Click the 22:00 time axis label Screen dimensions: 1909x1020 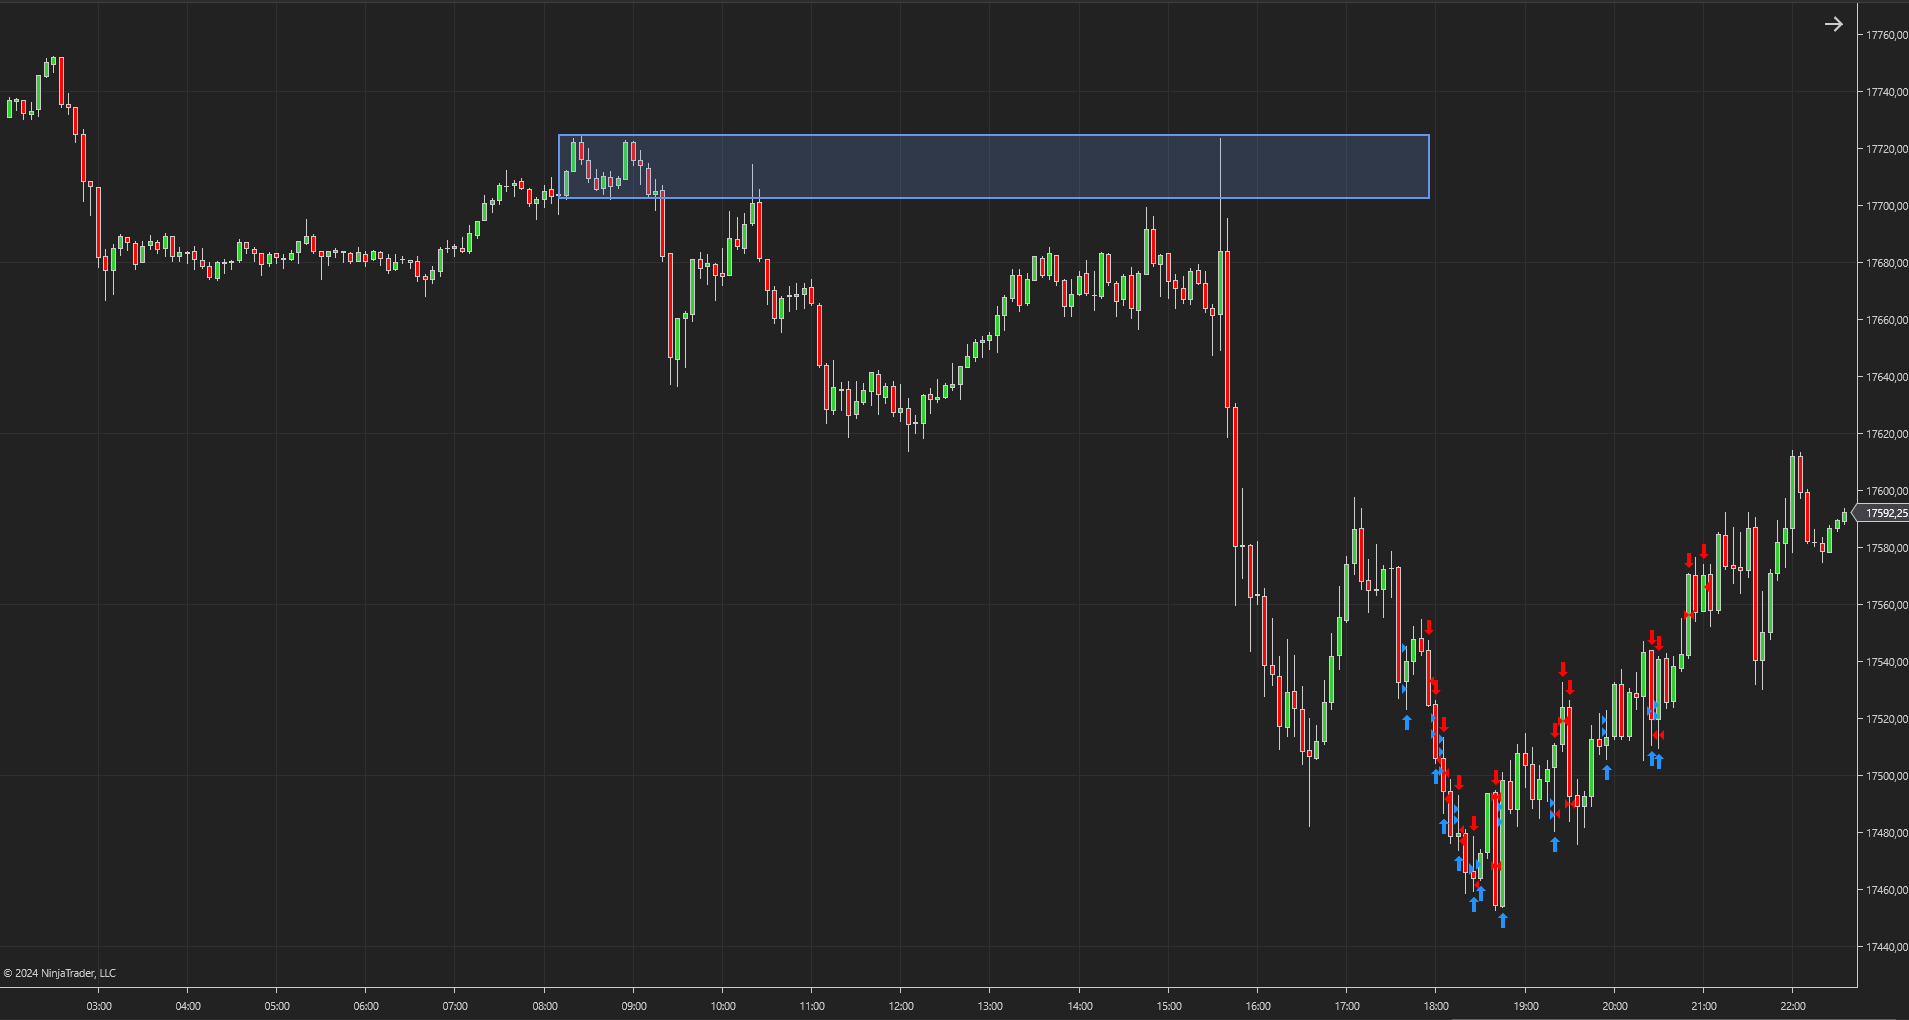(x=1793, y=1006)
